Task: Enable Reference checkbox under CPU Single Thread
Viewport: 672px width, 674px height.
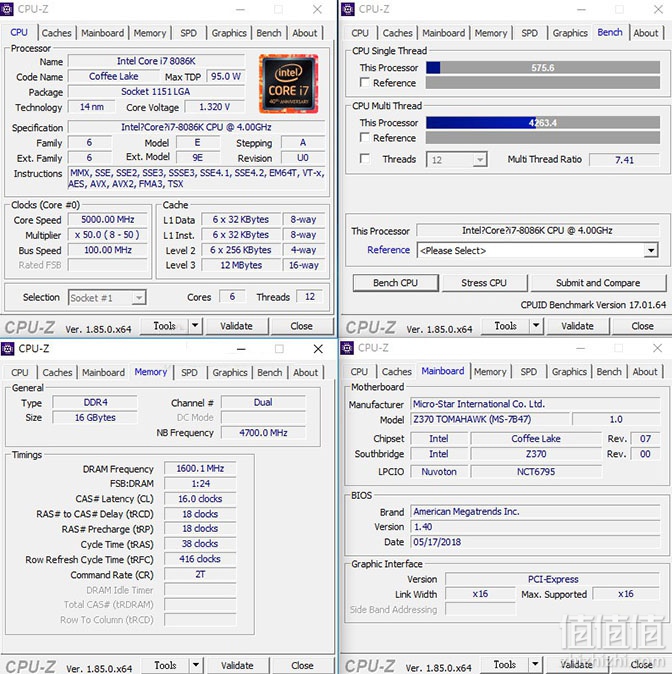Action: tap(365, 82)
